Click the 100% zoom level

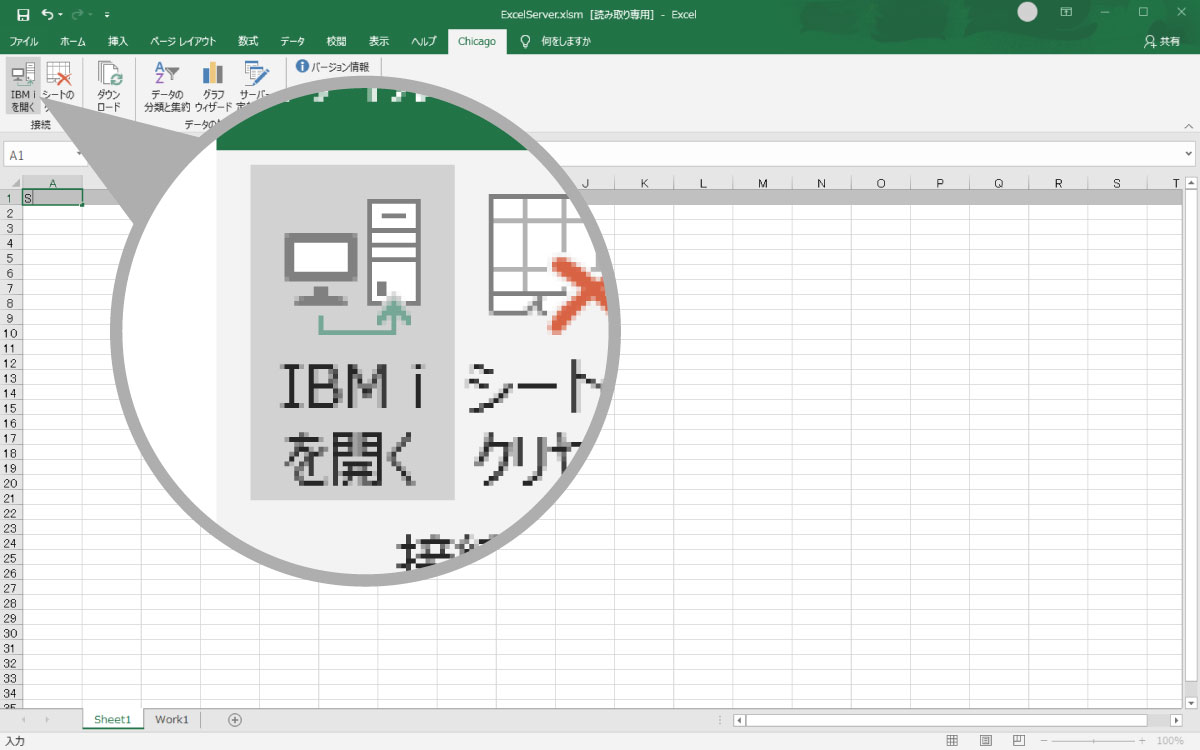click(1170, 740)
